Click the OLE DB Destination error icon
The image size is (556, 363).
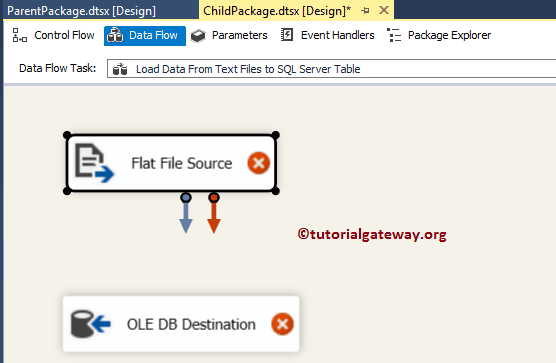pyautogui.click(x=282, y=324)
